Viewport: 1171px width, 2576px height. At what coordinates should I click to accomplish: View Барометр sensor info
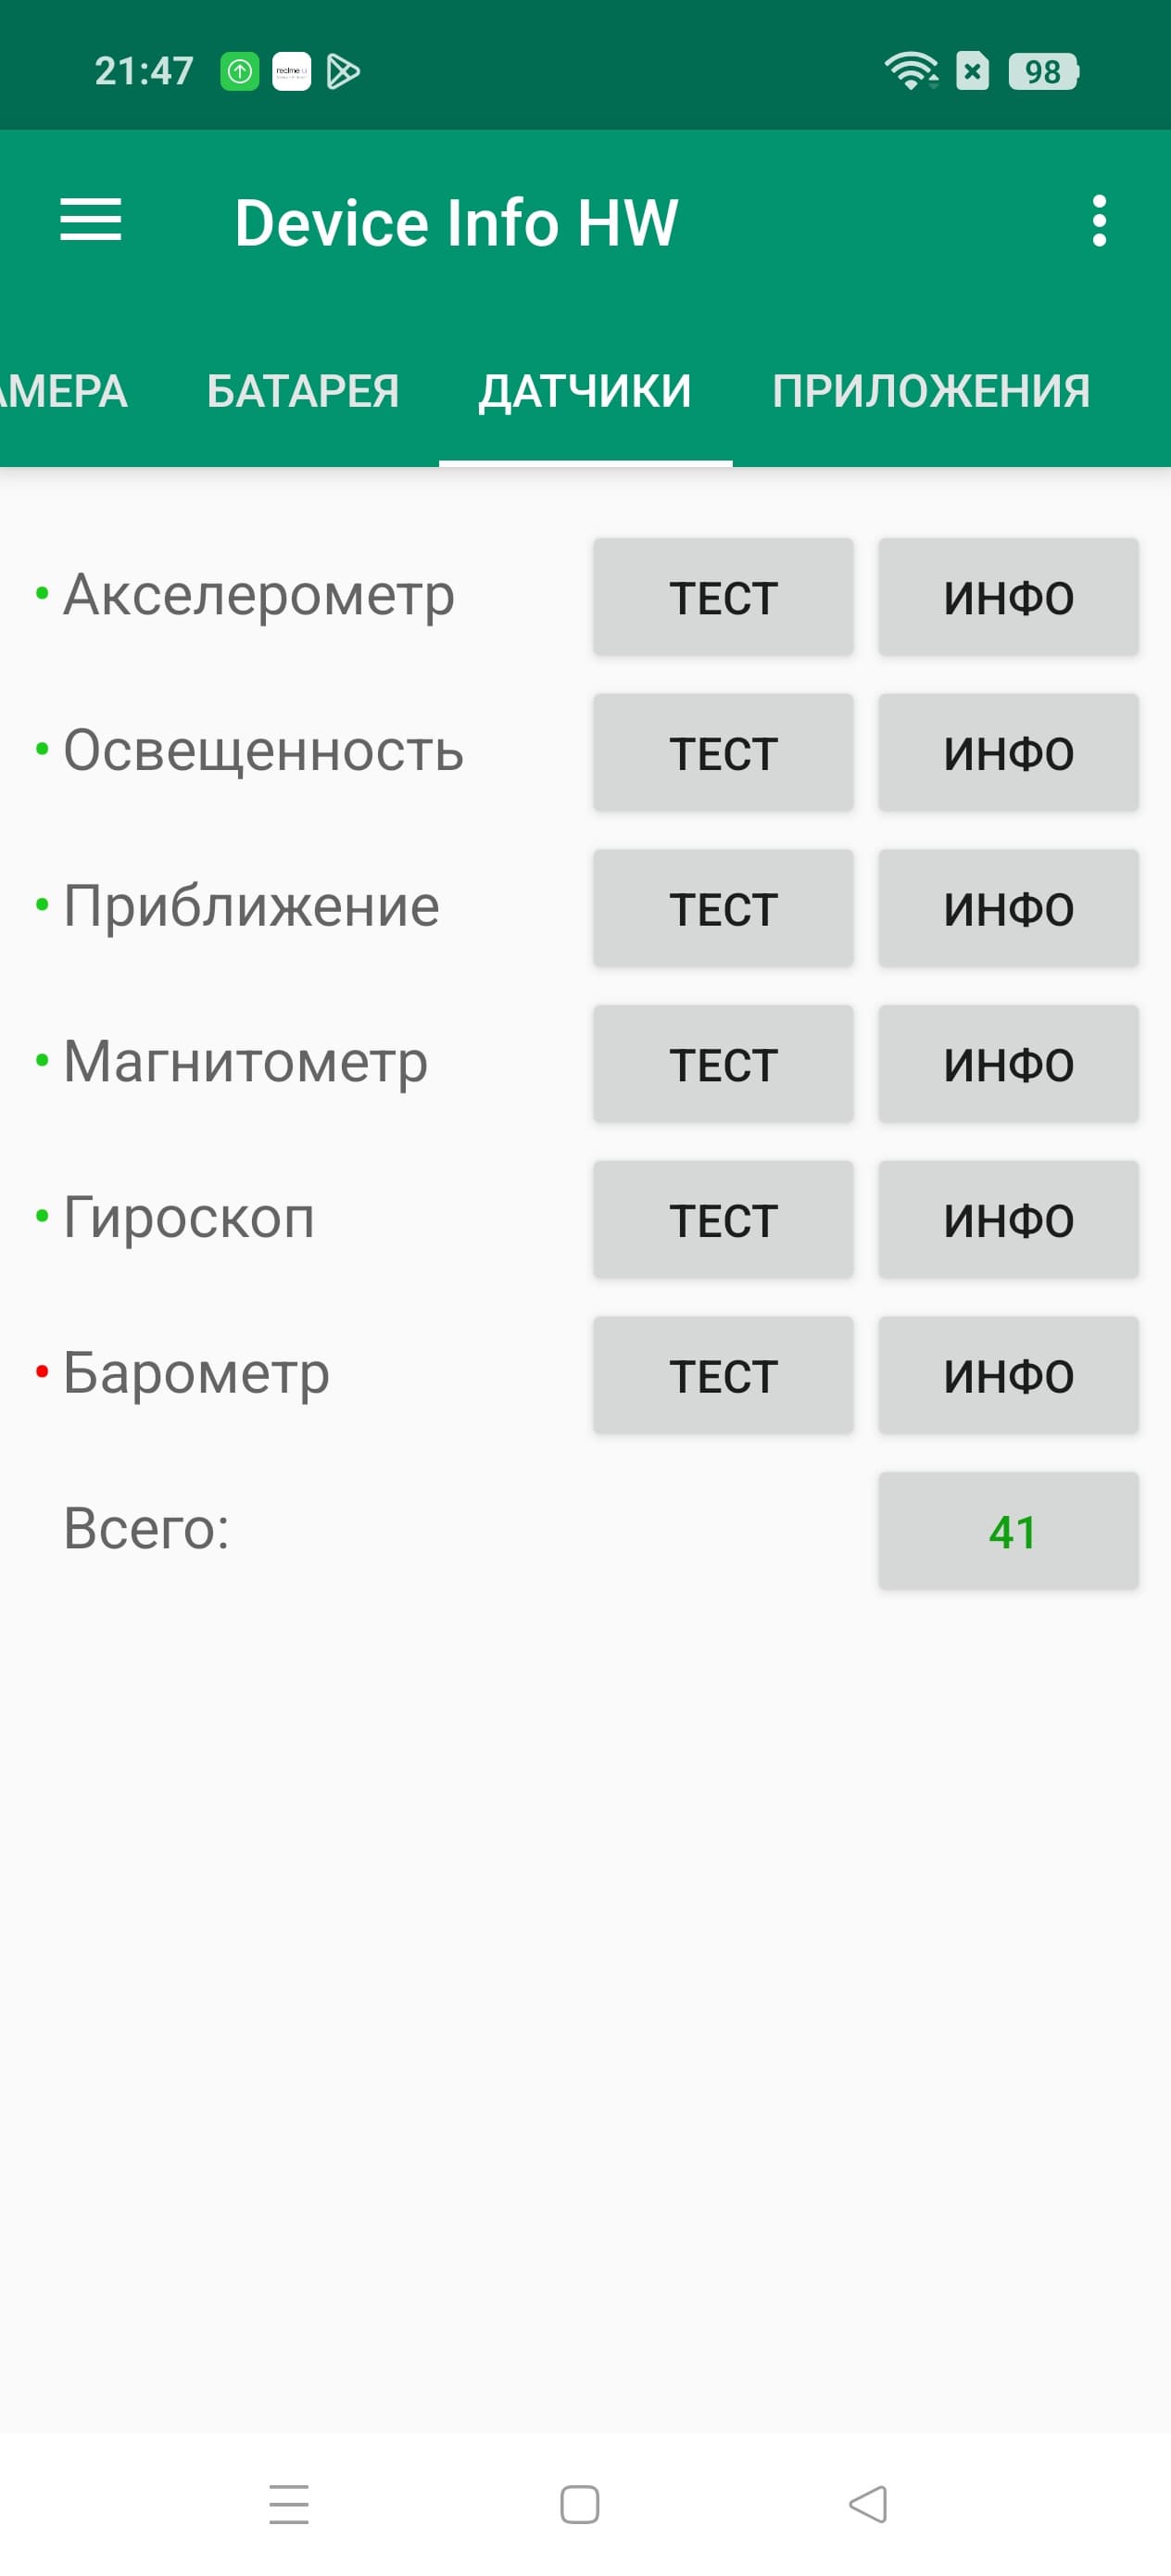tap(1008, 1376)
